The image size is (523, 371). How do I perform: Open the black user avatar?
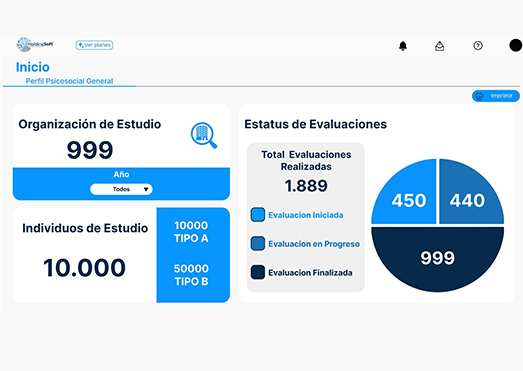(x=516, y=45)
